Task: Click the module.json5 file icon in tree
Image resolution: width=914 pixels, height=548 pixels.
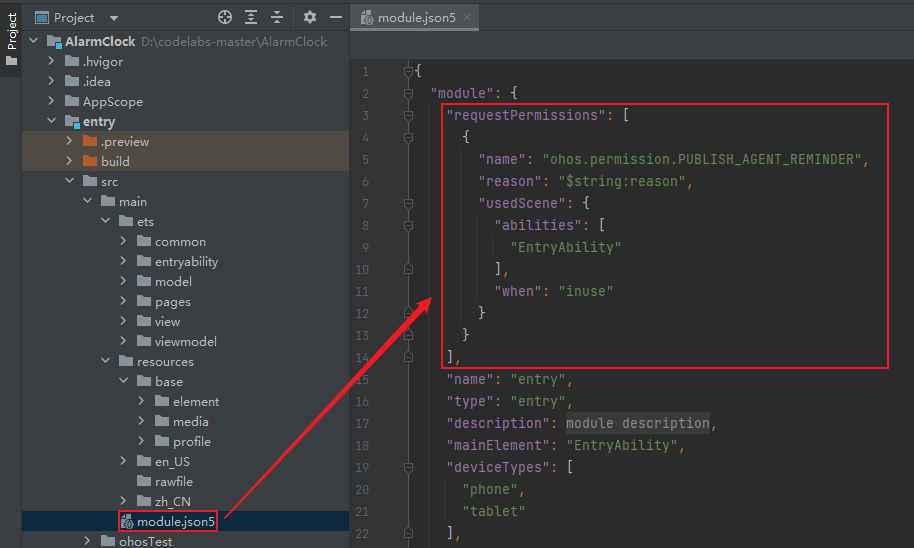Action: tap(127, 522)
